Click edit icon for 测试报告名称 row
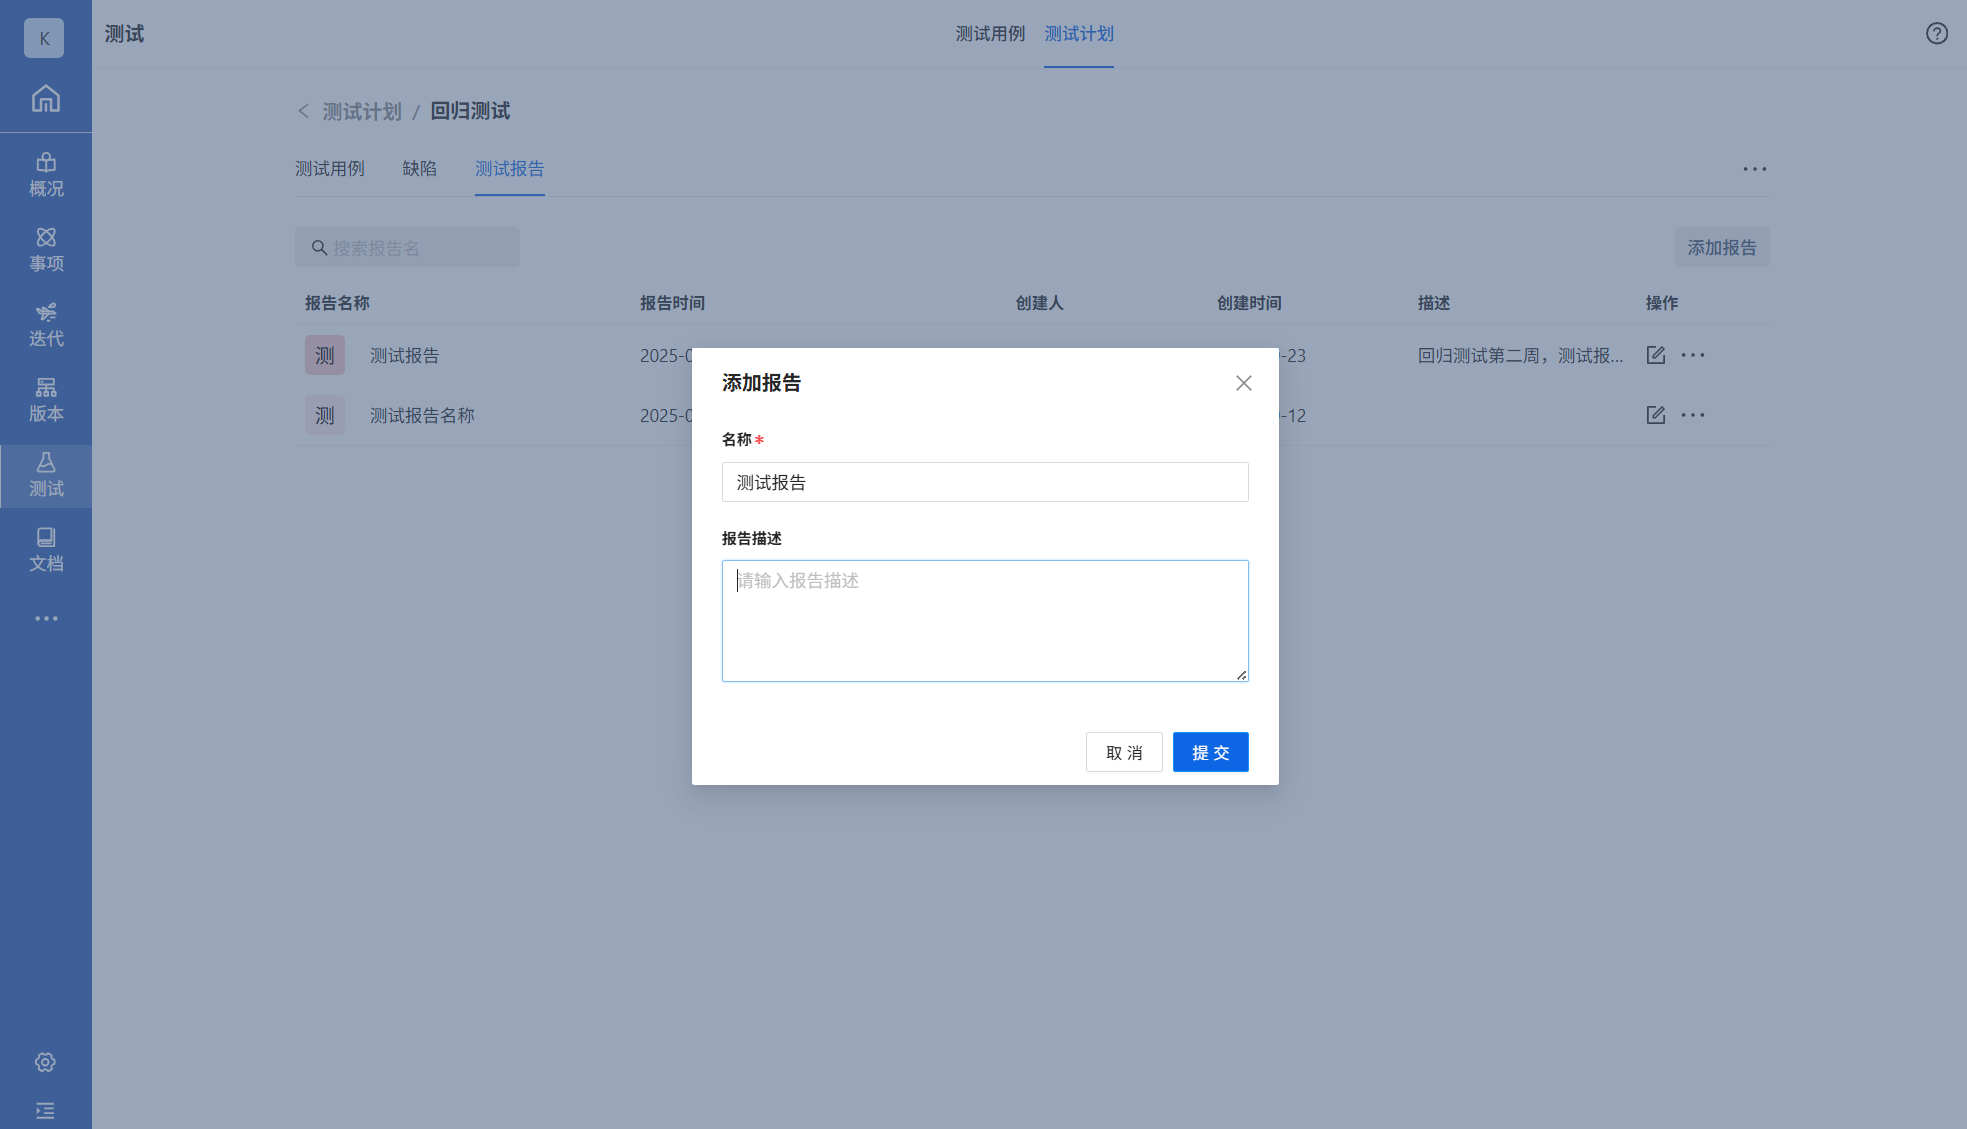The height and width of the screenshot is (1129, 1967). pos(1655,415)
